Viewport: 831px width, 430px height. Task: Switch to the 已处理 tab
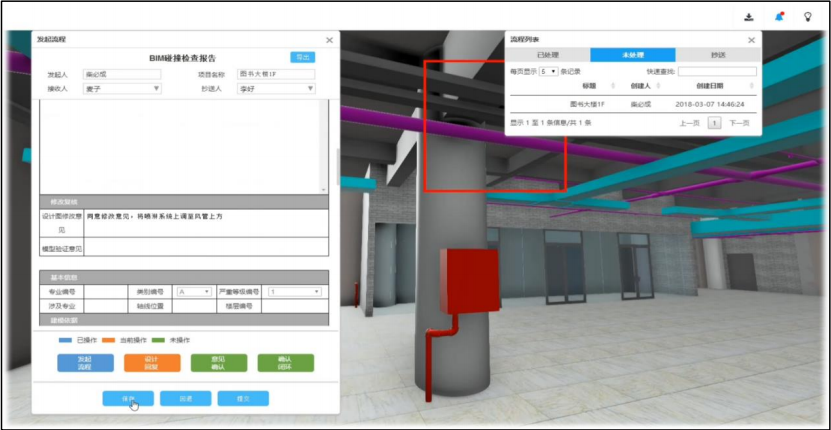[547, 55]
